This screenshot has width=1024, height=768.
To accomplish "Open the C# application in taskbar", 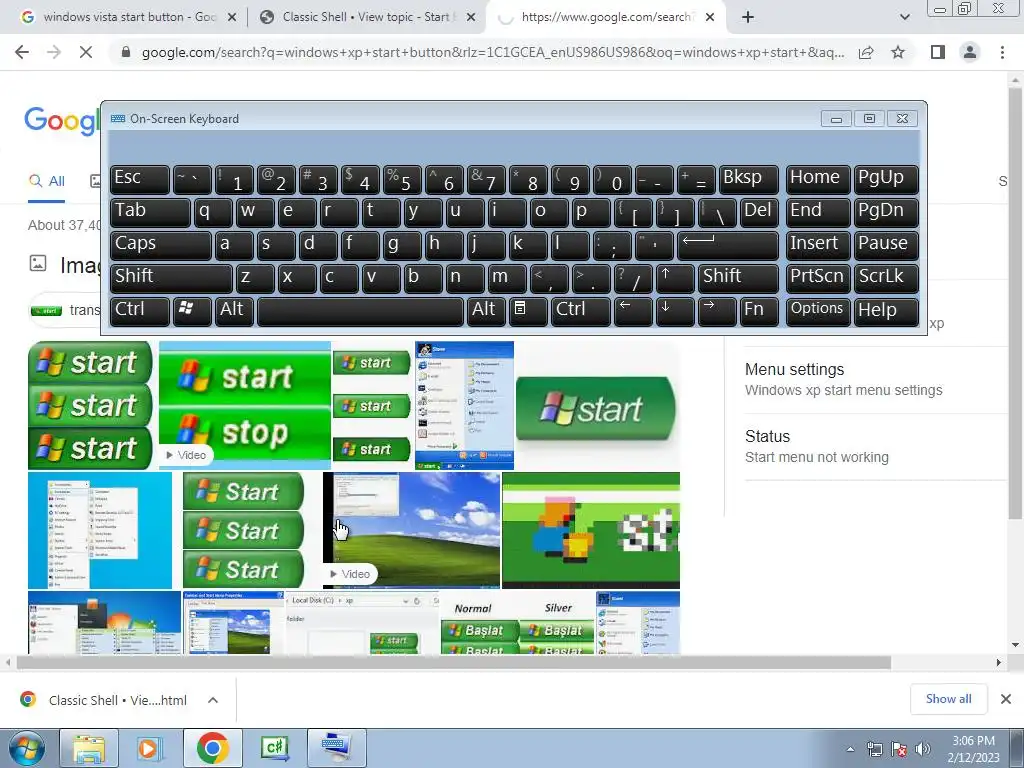I will pos(274,748).
